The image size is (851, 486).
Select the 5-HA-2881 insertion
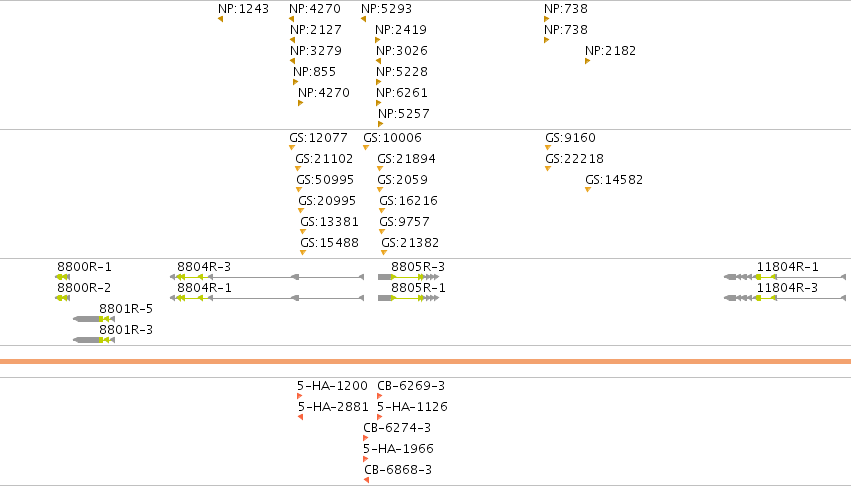(333, 407)
